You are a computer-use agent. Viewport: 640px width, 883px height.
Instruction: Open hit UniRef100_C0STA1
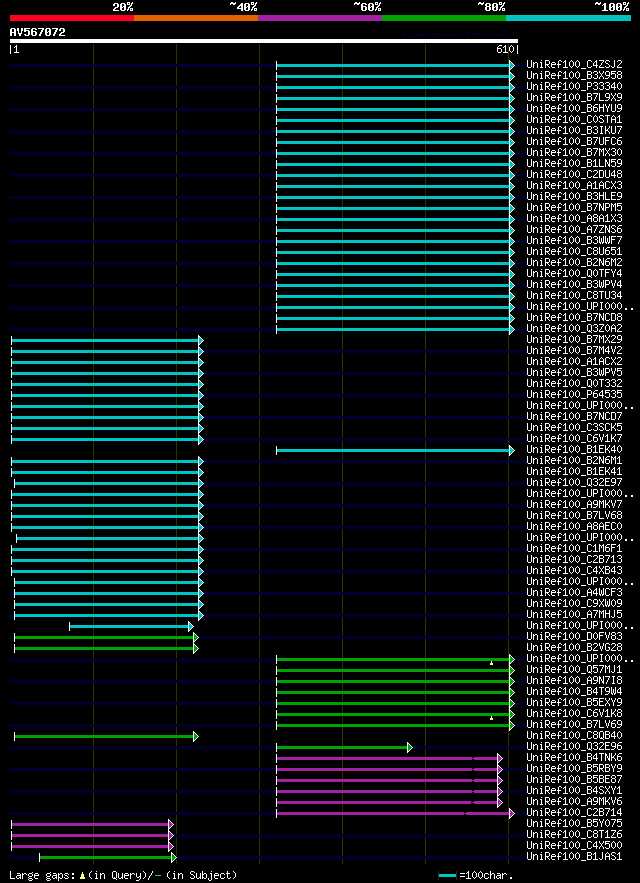point(574,119)
